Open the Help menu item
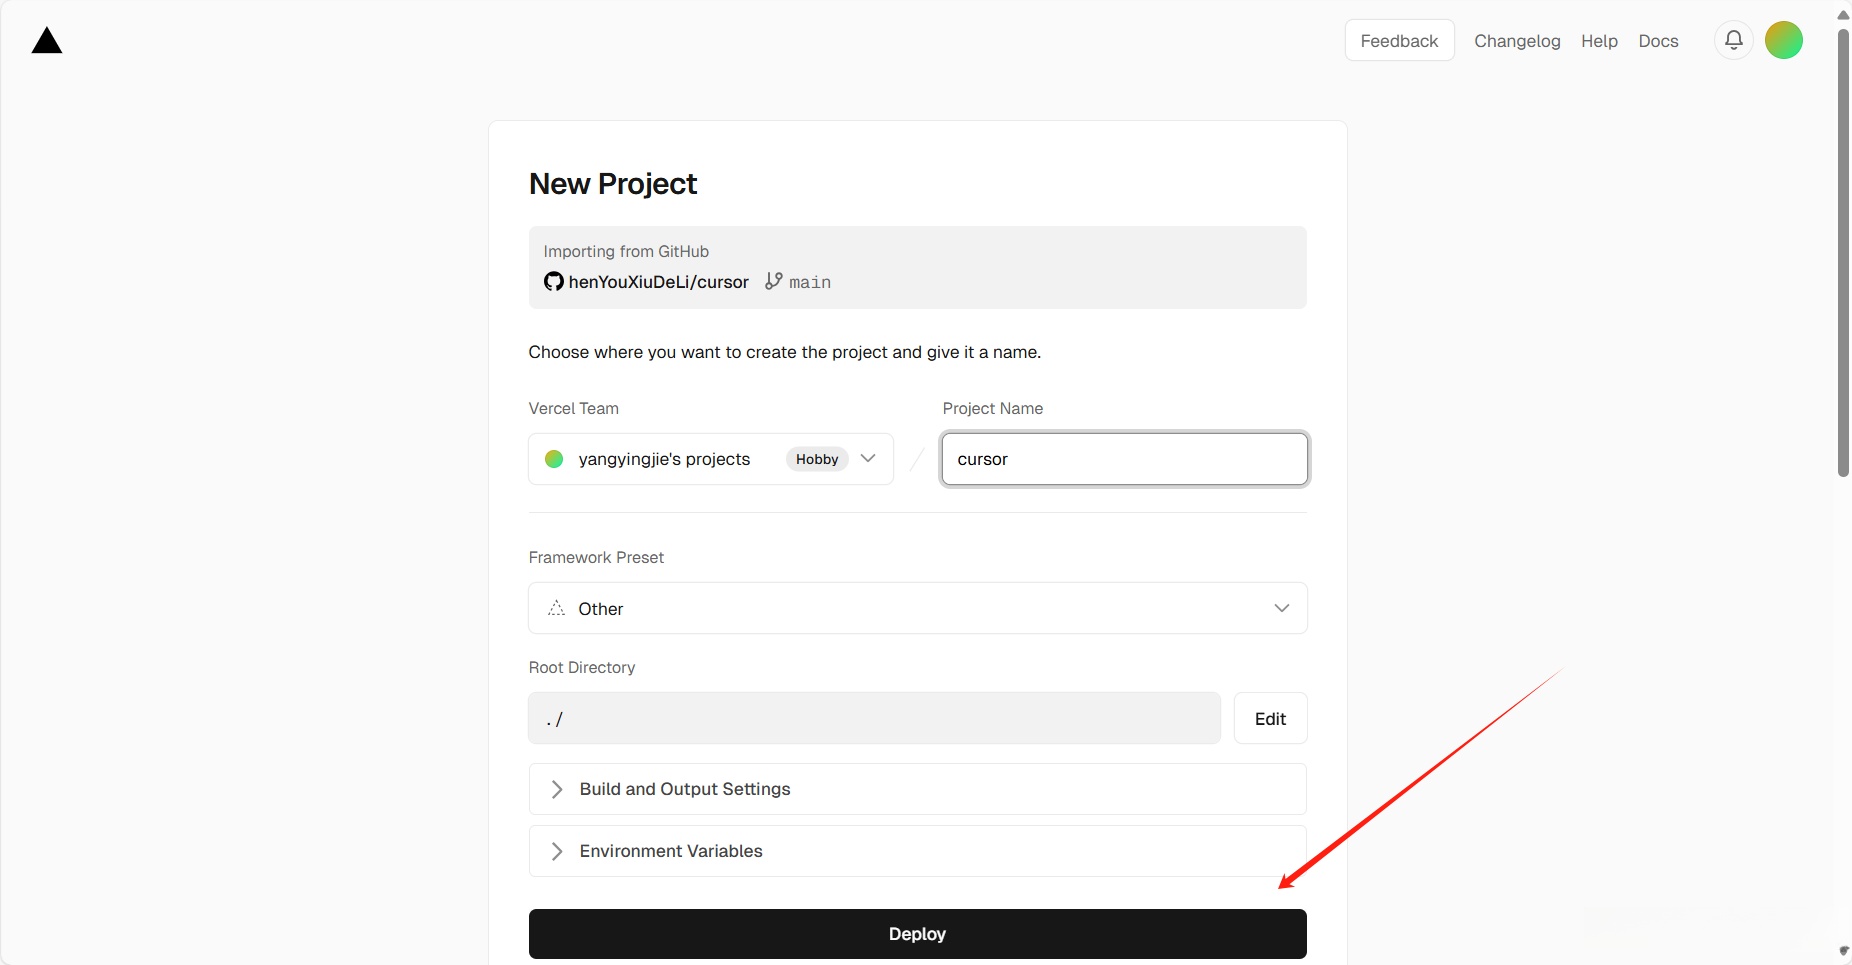1852x965 pixels. (1598, 41)
